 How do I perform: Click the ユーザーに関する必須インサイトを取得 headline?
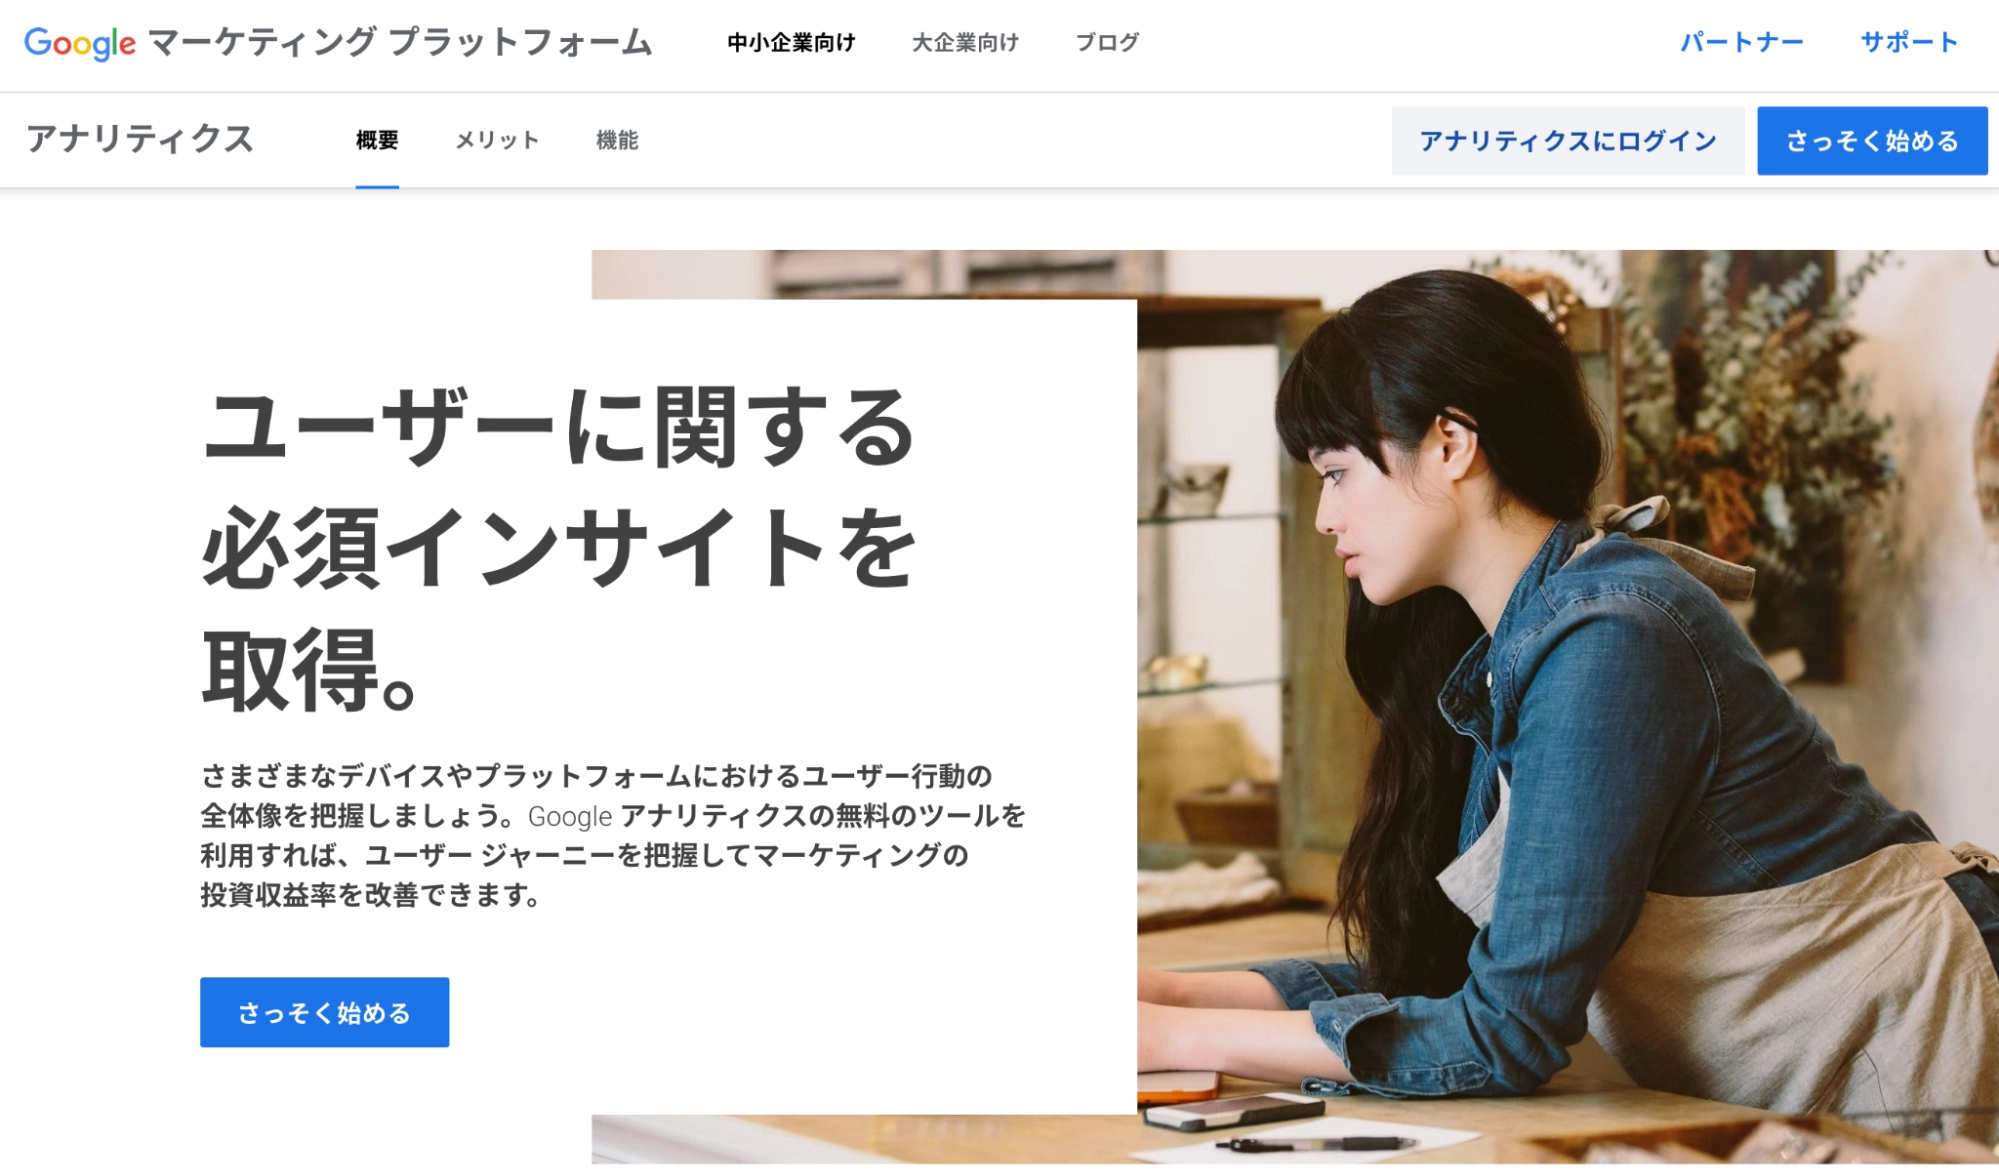(560, 549)
